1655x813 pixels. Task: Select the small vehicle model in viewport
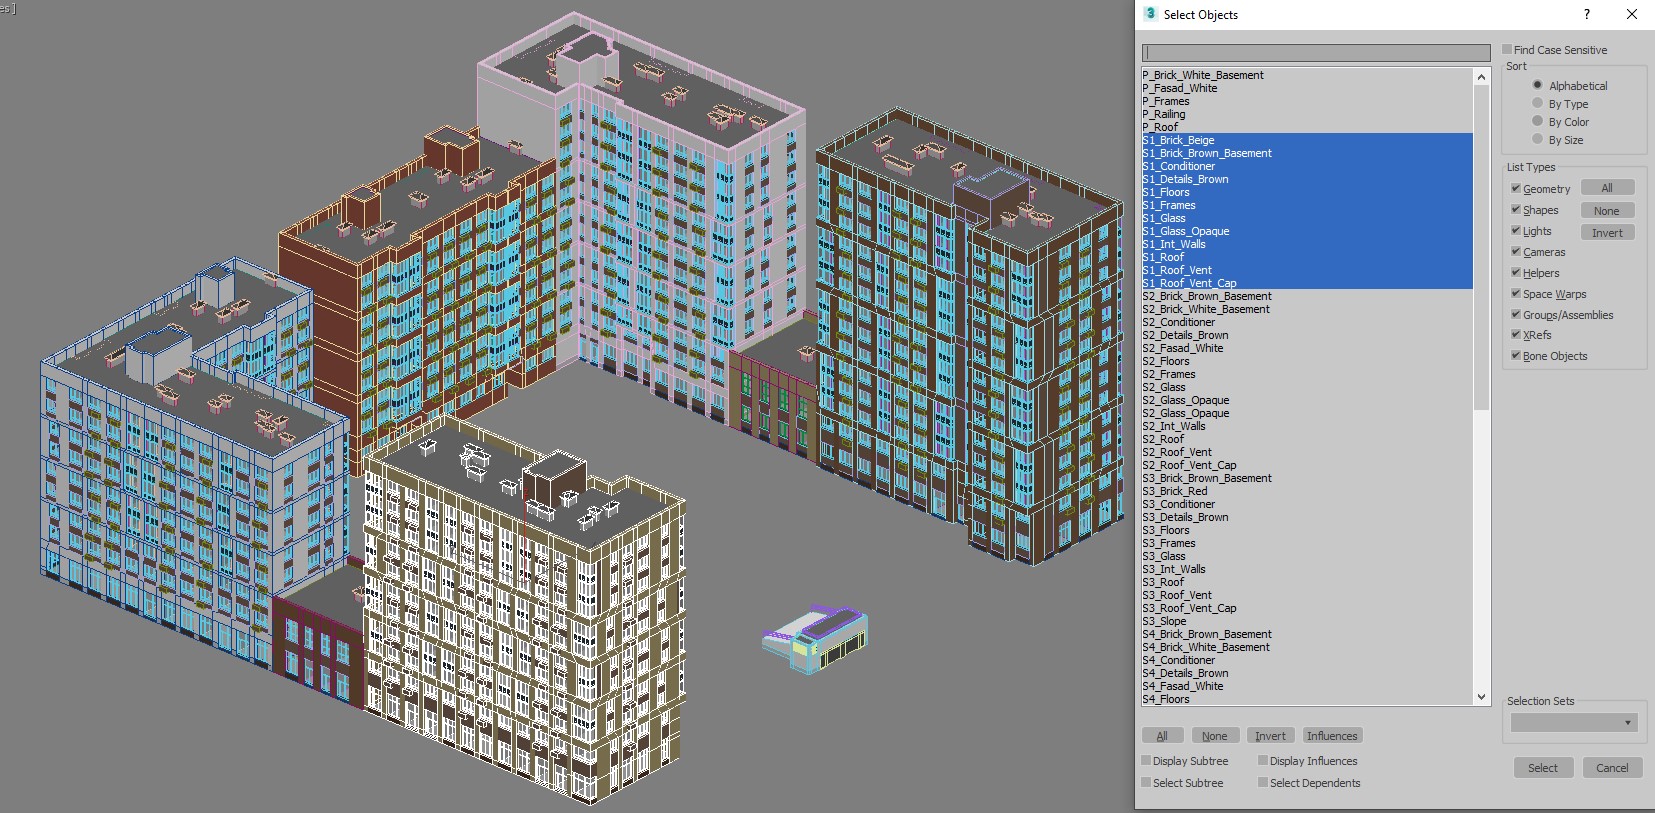coord(815,637)
